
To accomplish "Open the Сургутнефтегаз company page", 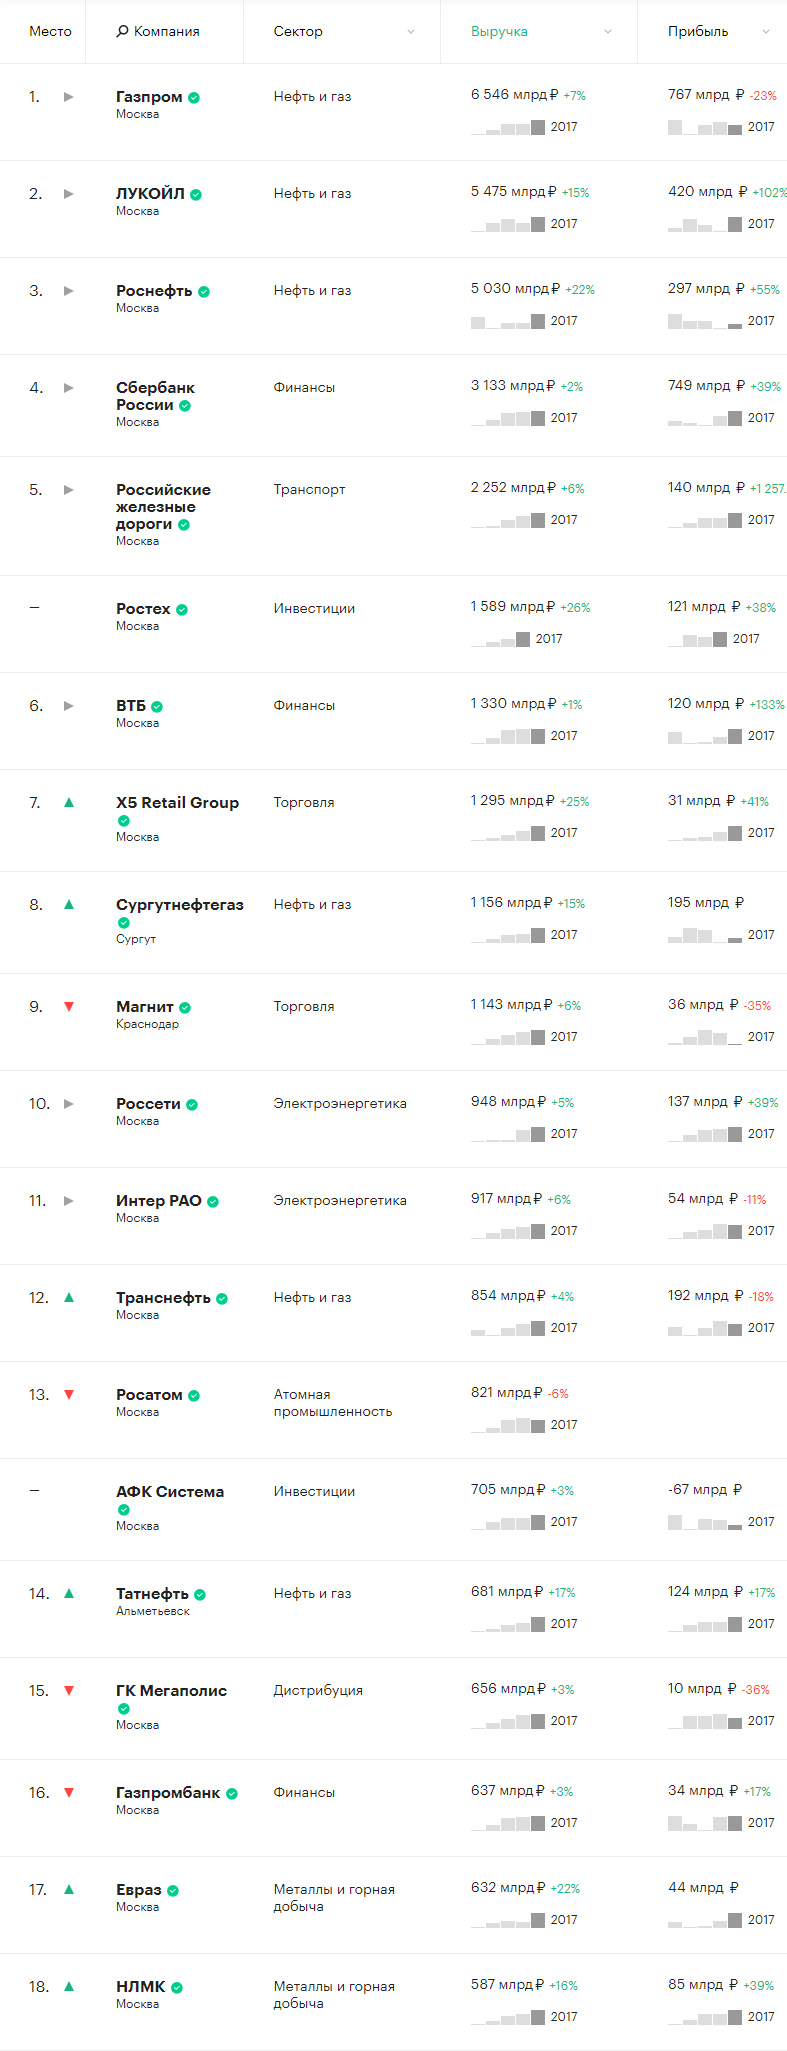I will 179,905.
